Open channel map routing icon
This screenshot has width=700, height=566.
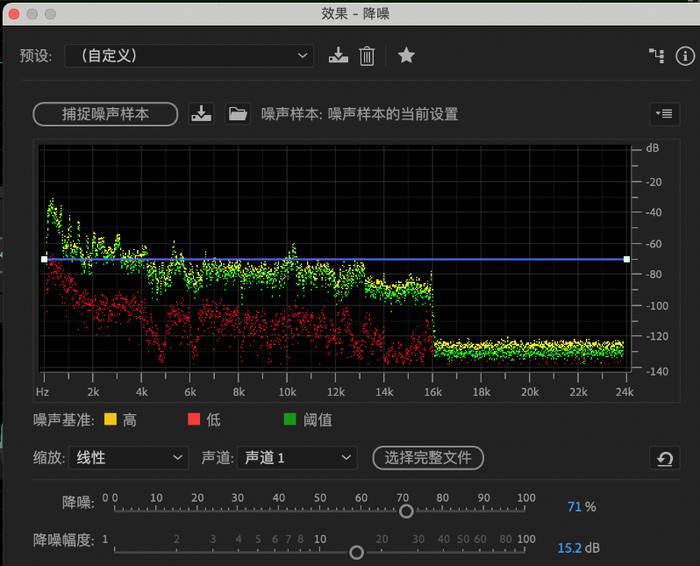click(656, 56)
